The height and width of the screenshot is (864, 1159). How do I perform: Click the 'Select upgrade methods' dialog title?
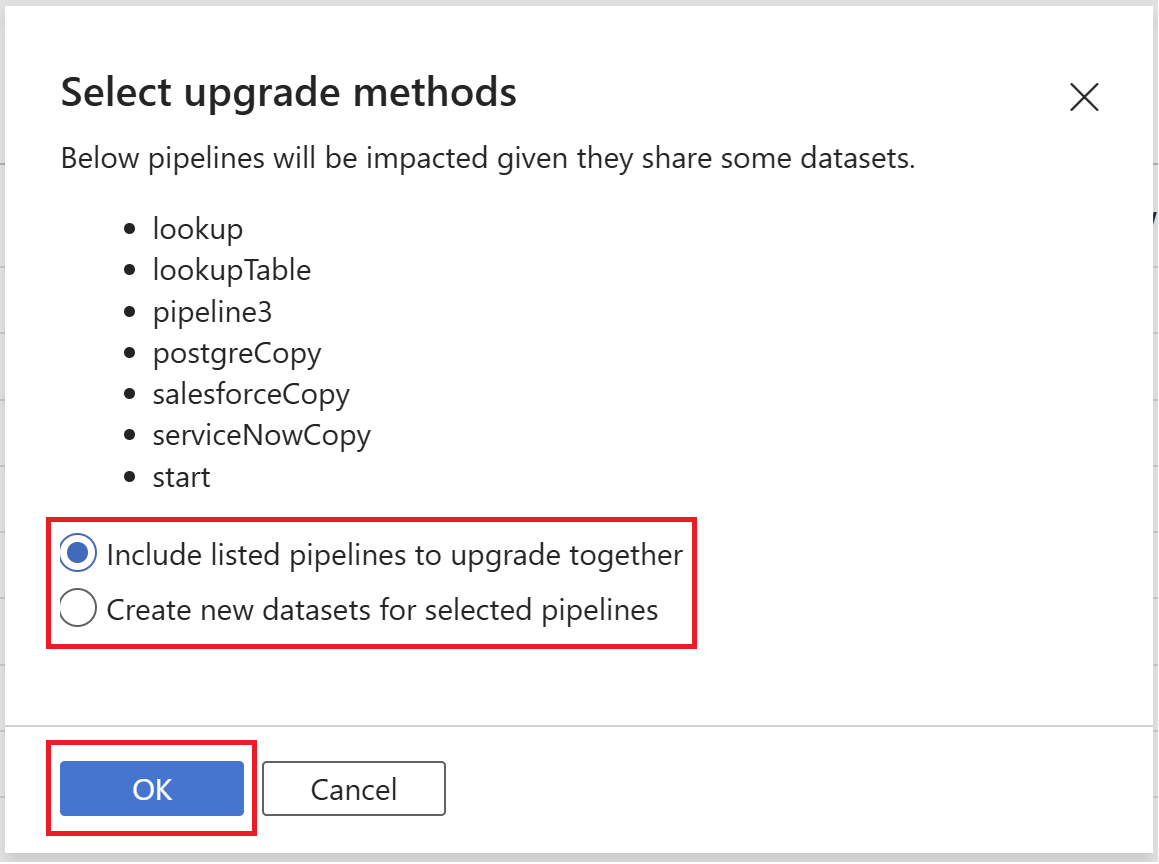(x=289, y=93)
